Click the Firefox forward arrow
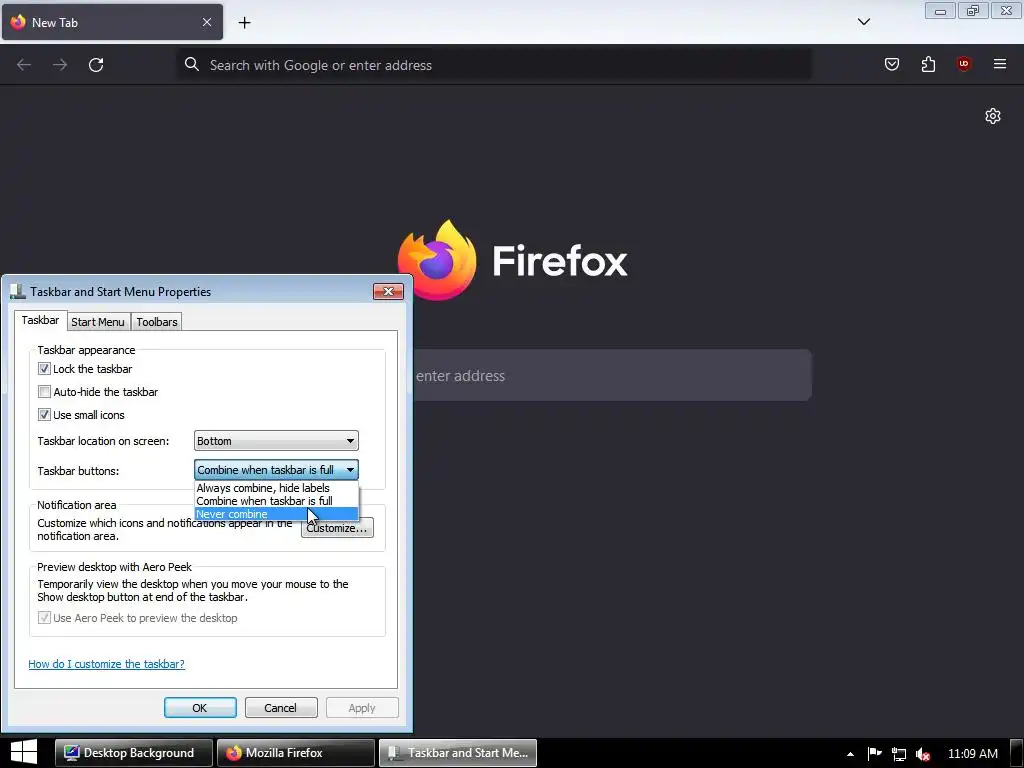This screenshot has height=768, width=1024. pos(60,65)
